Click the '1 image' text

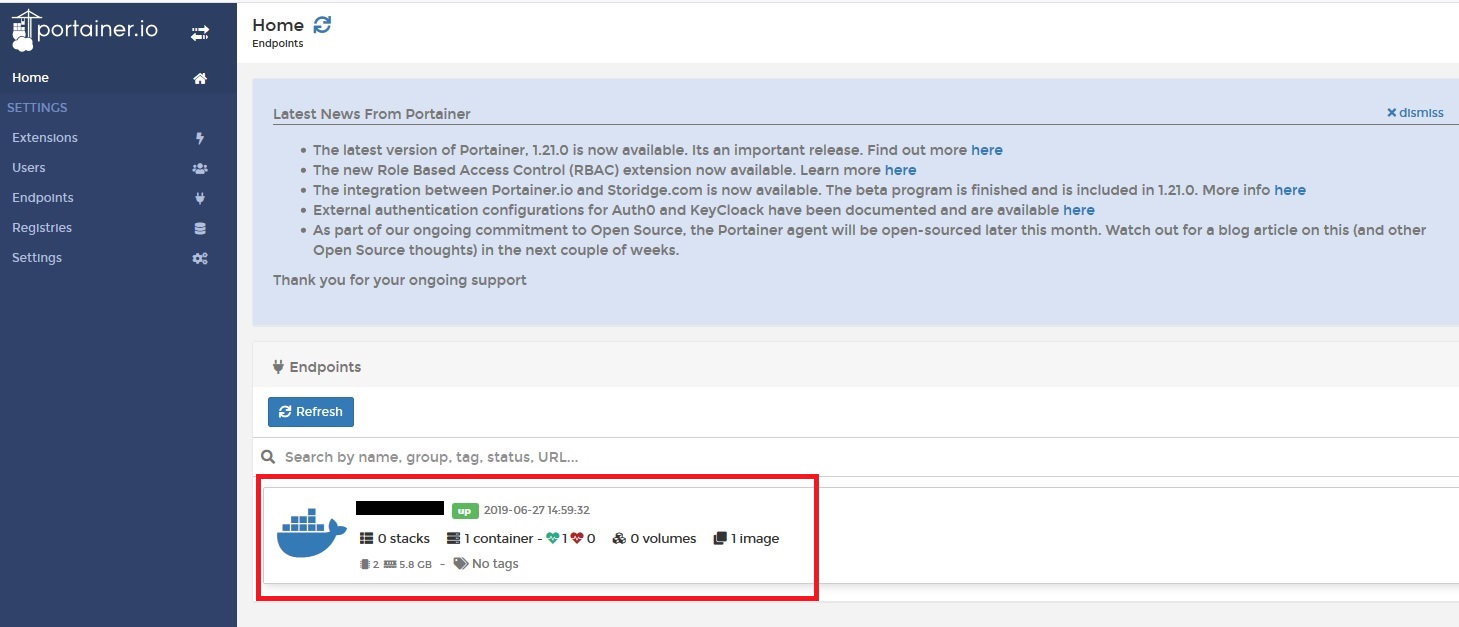point(755,538)
